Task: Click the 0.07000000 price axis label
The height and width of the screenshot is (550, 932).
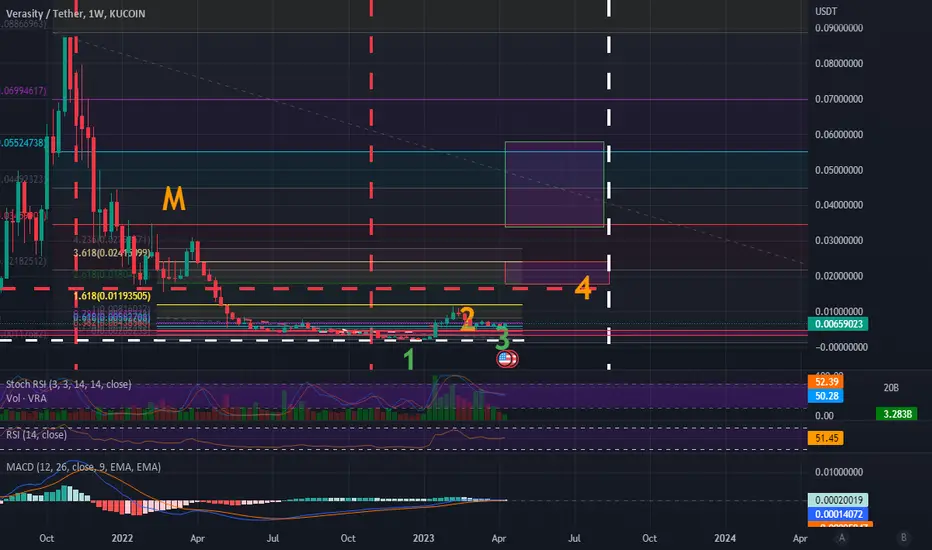Action: 839,99
